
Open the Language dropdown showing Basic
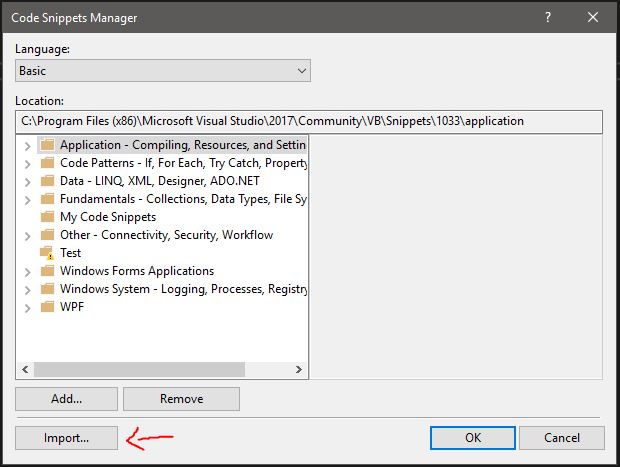point(163,71)
